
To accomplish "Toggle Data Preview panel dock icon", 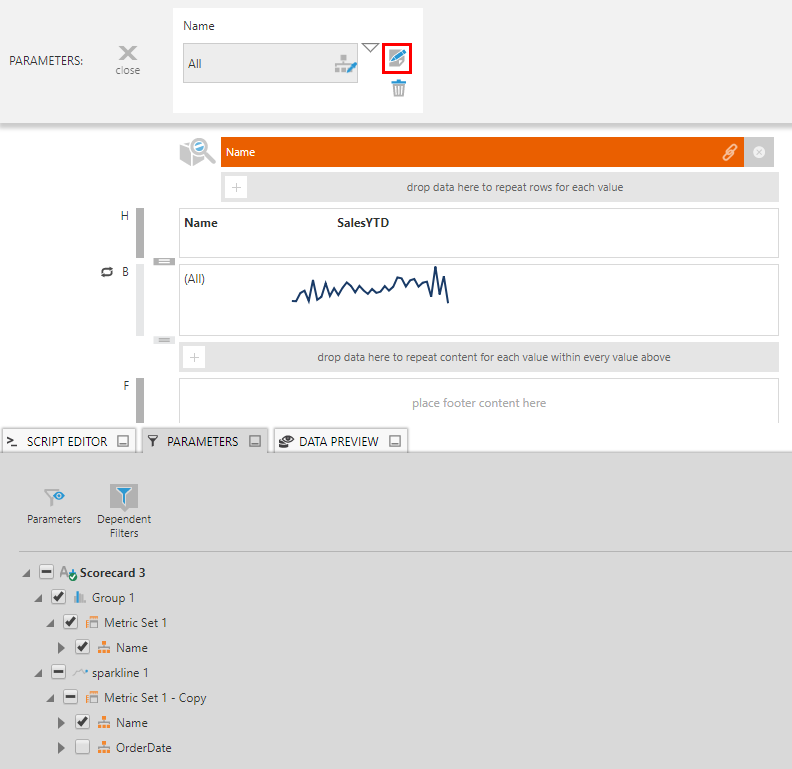I will tap(395, 441).
